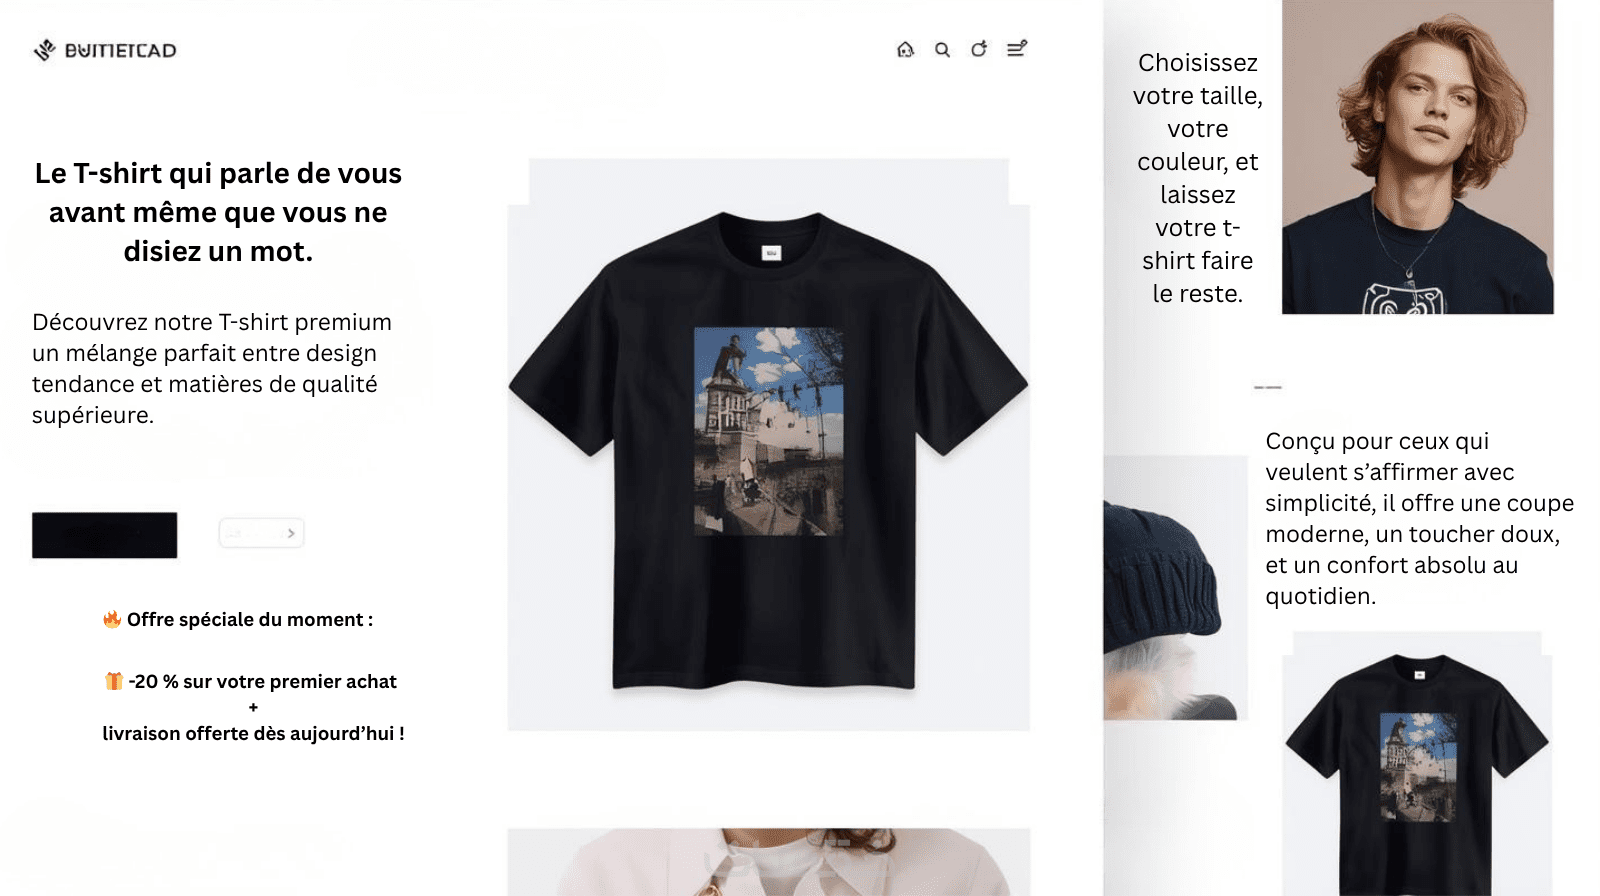This screenshot has width=1600, height=896.
Task: Click the small dash separator above Conçu text
Action: 1268,387
